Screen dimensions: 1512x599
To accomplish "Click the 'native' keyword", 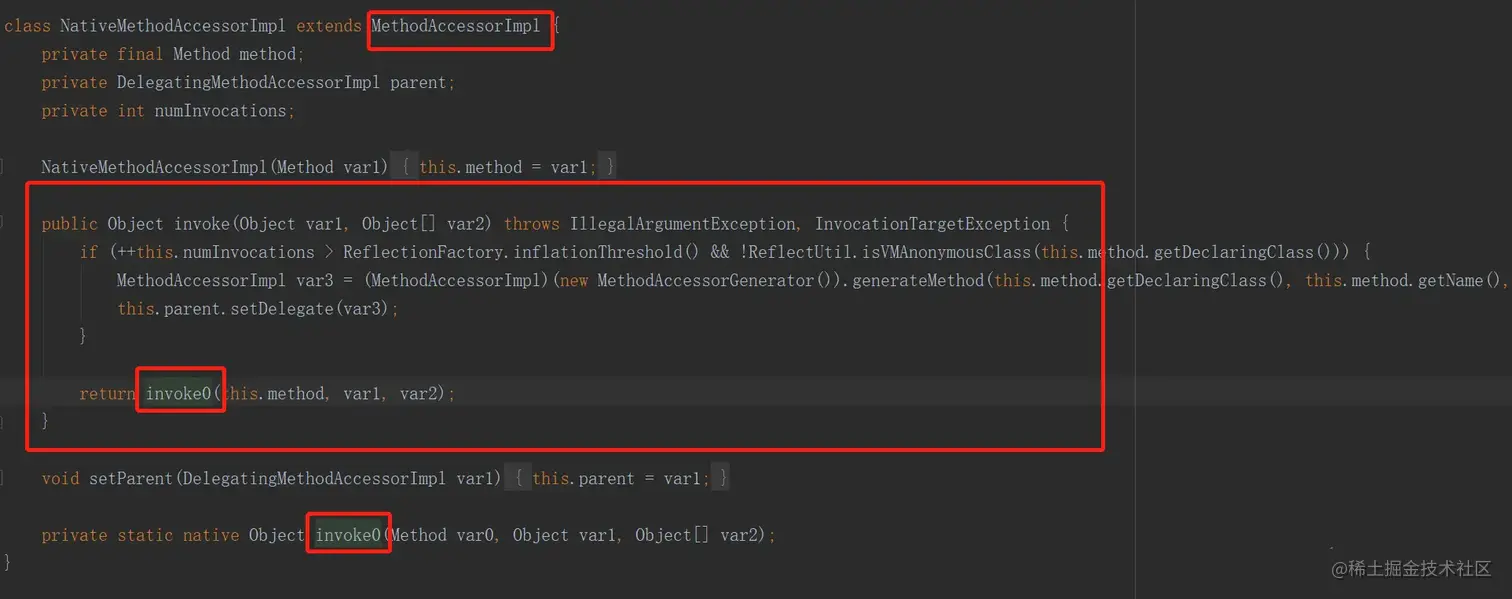I will point(211,536).
